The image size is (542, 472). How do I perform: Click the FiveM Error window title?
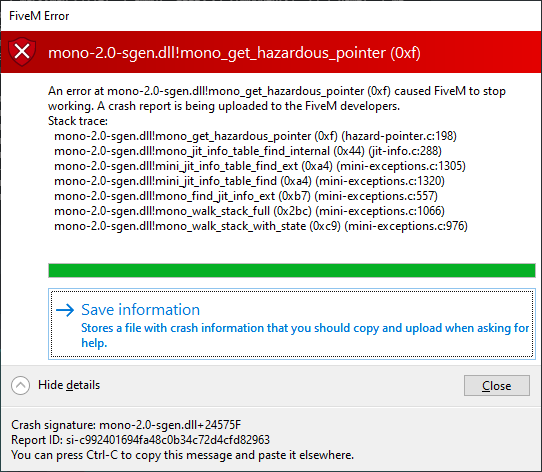coord(39,16)
